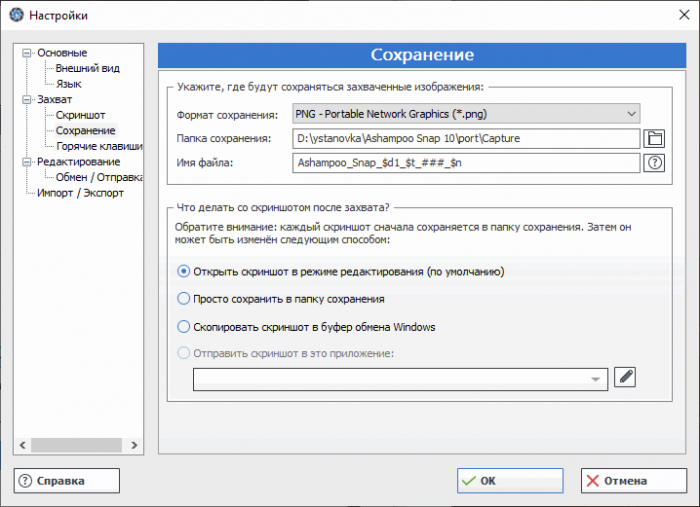Click the pencil edit application icon
Viewport: 700px width, 507px height.
[626, 376]
